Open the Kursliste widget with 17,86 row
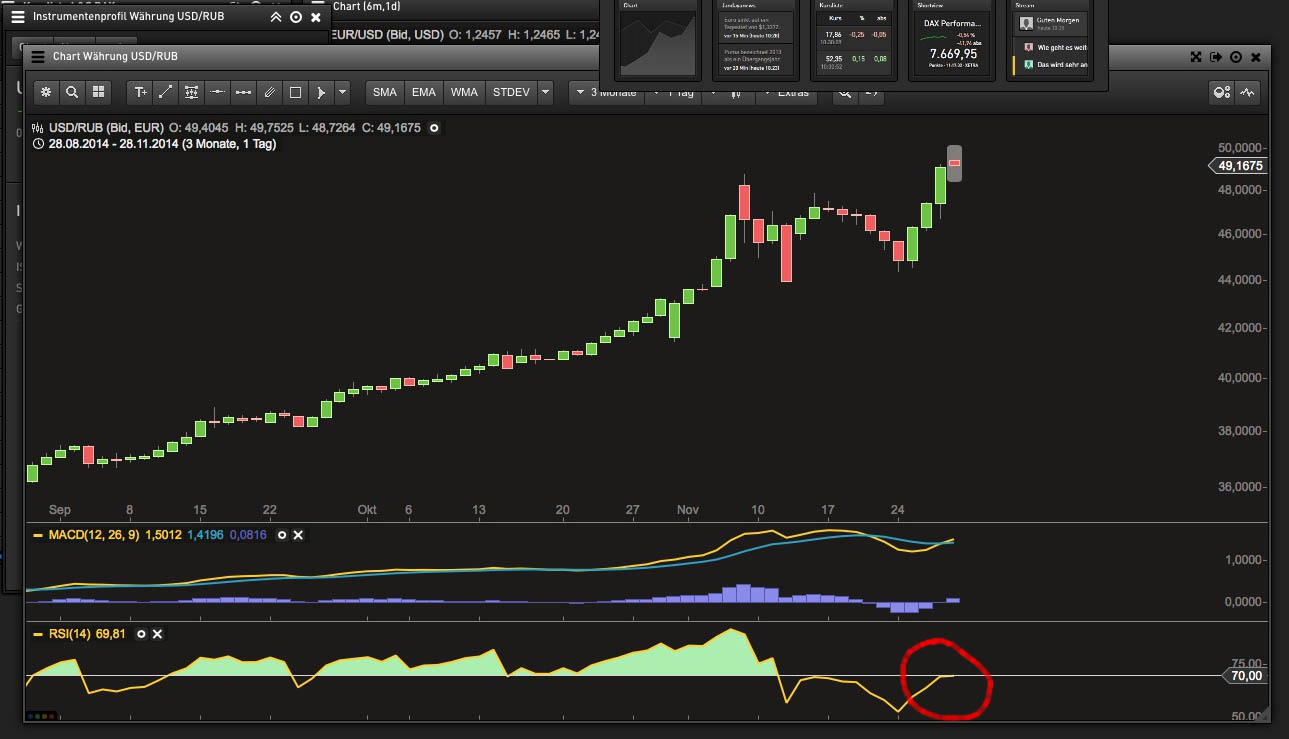1289x739 pixels. click(x=852, y=40)
